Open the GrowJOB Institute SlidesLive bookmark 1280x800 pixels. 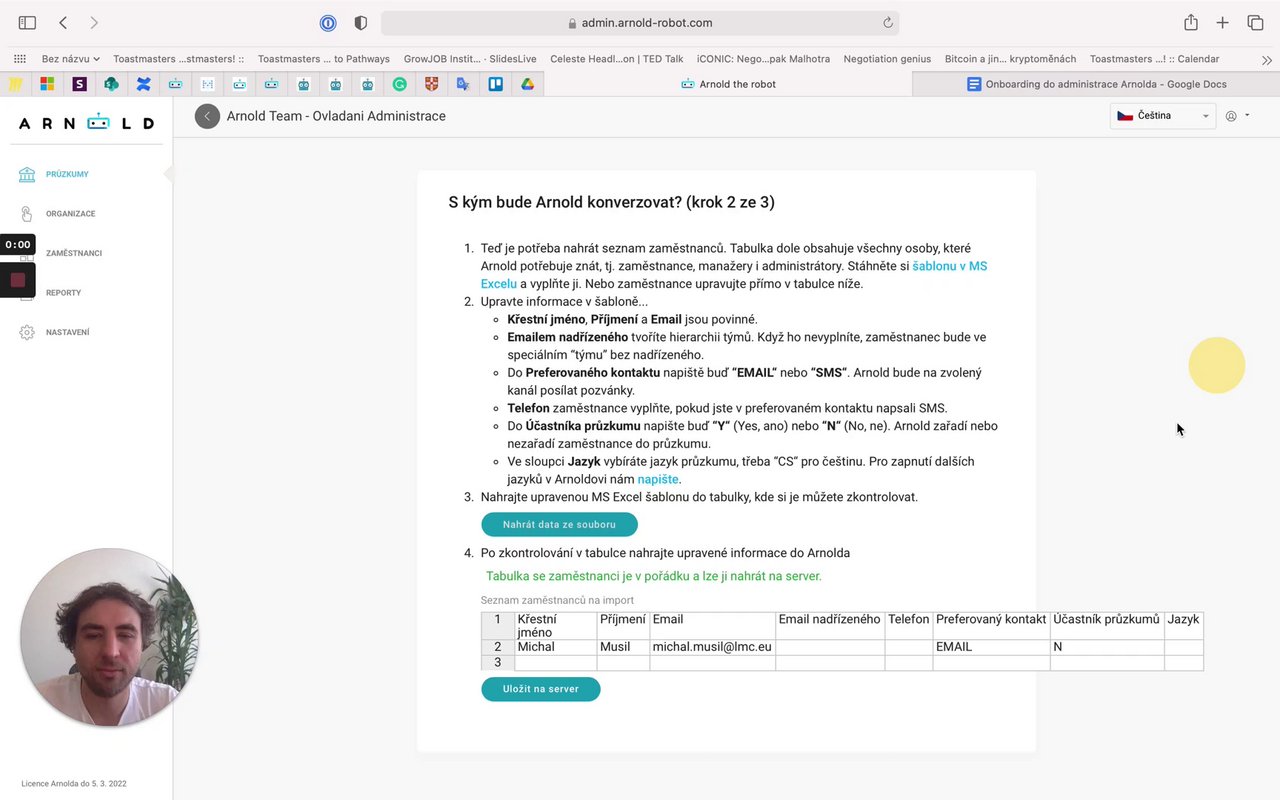point(470,59)
